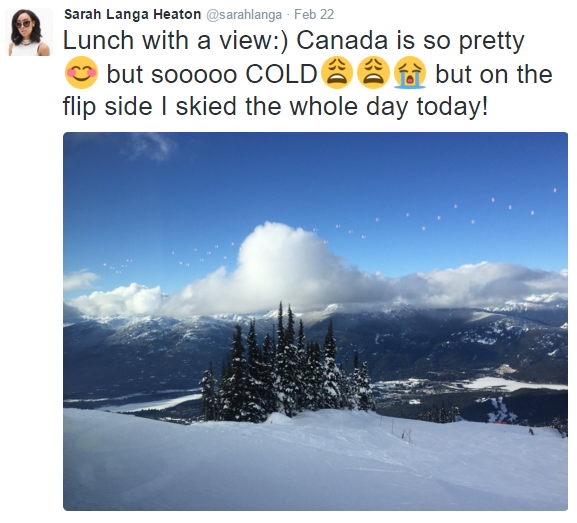The image size is (577, 523).
Task: Open the Sarah Langa Heaton display name link
Action: coord(132,14)
